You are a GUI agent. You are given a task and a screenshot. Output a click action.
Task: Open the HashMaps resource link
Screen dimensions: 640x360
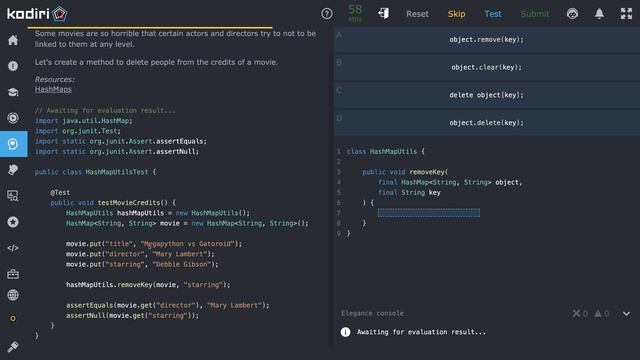pyautogui.click(x=53, y=89)
